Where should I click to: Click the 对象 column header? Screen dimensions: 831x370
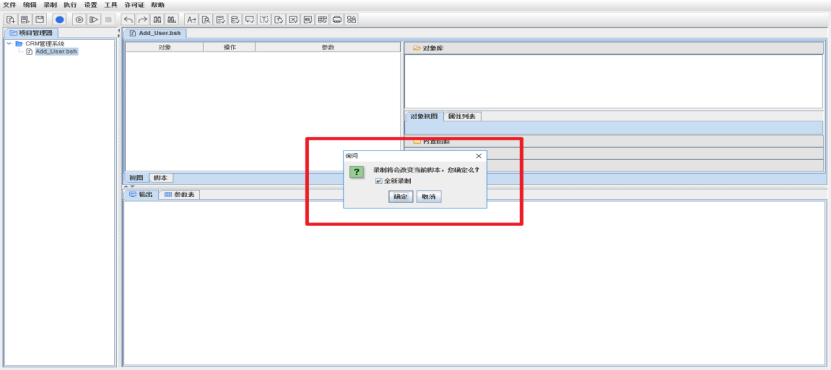165,47
